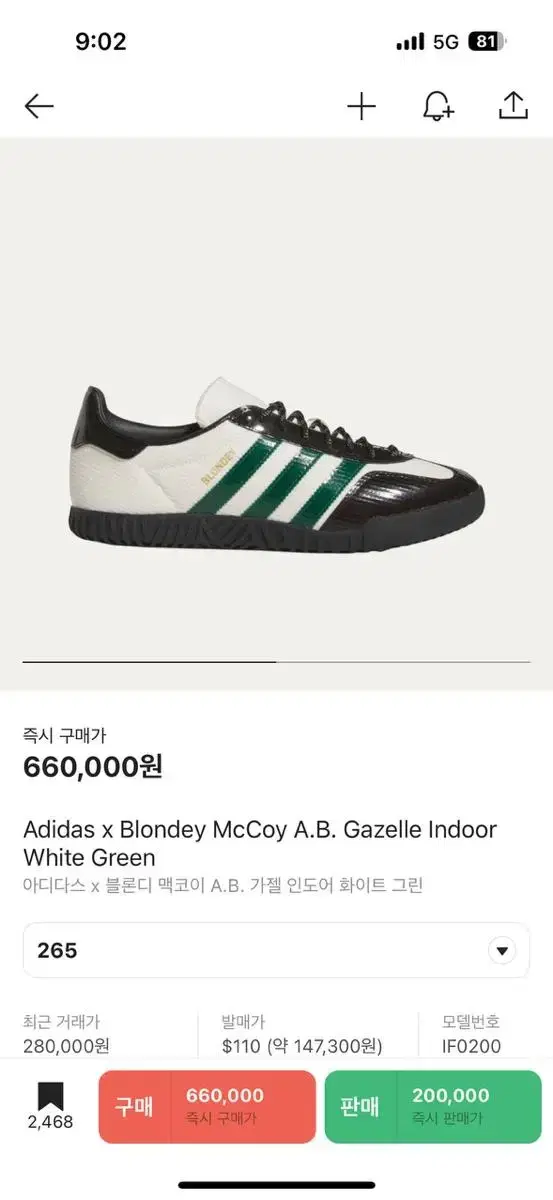Tap the image carousel progress bar
553x1200 pixels.
click(276, 662)
